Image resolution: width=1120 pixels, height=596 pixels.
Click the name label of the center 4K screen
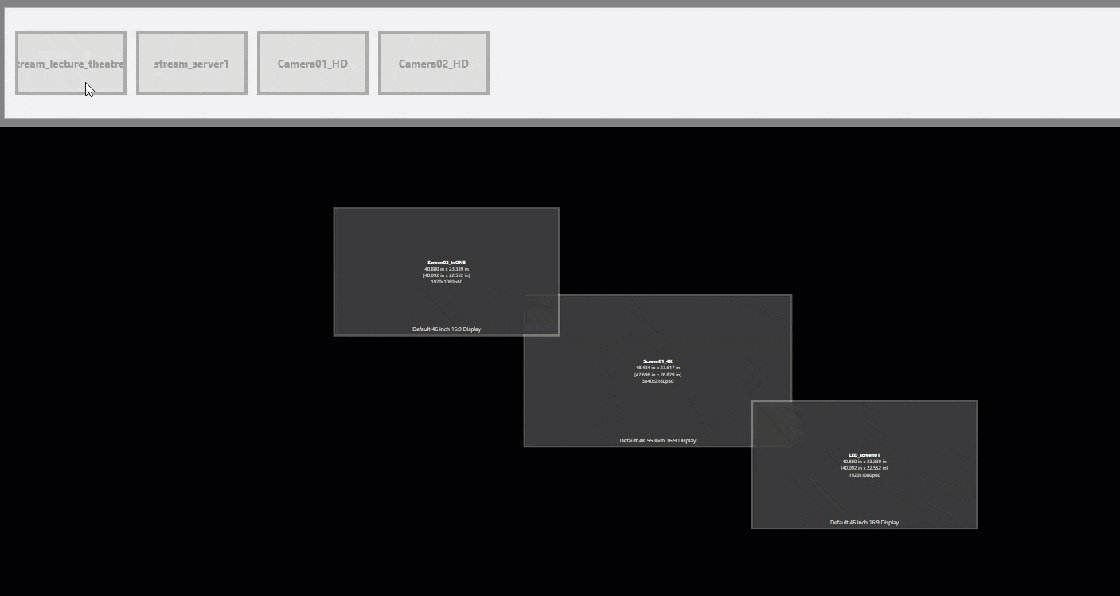click(657, 361)
